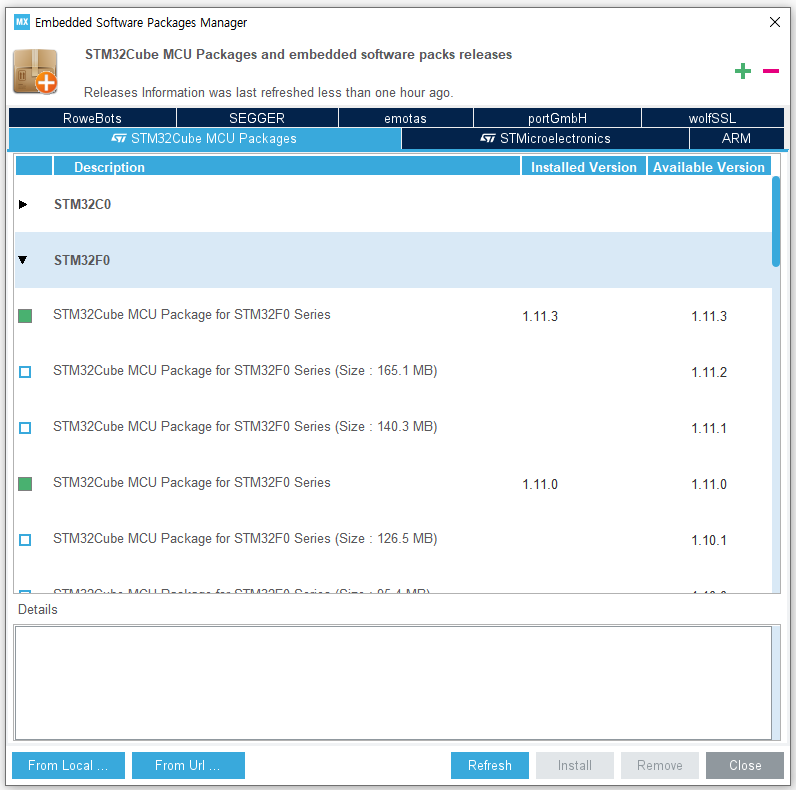Select the package row with Size : 165.1 MB
This screenshot has width=796, height=790.
point(393,372)
